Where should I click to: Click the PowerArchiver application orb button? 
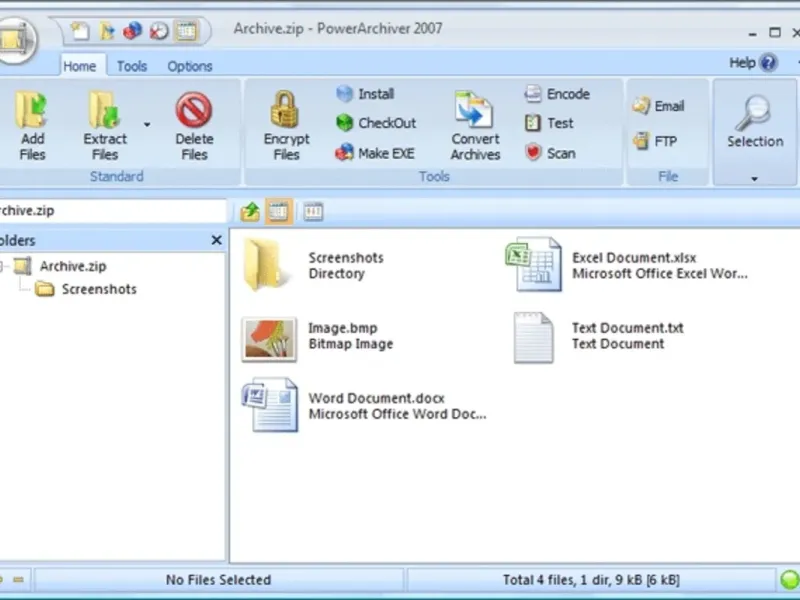click(x=16, y=41)
